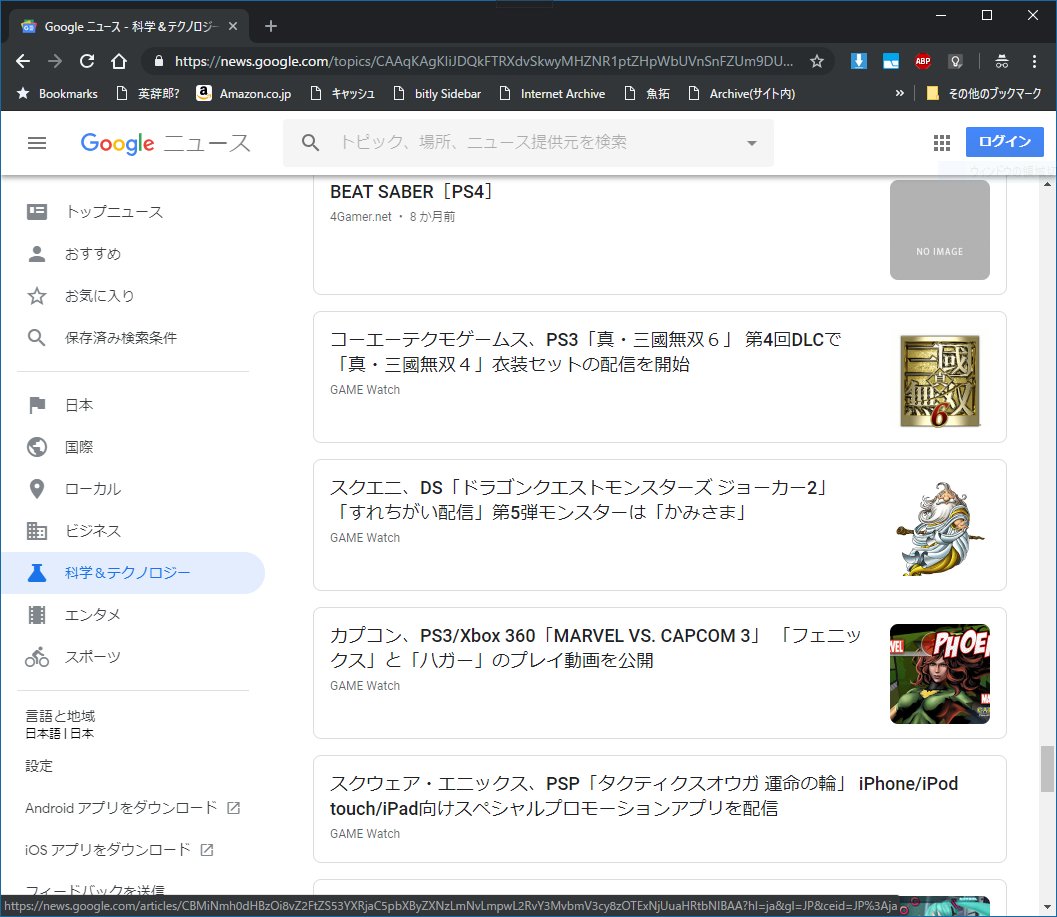Click the Phoenix character thumbnail
The height and width of the screenshot is (917, 1057).
940,674
